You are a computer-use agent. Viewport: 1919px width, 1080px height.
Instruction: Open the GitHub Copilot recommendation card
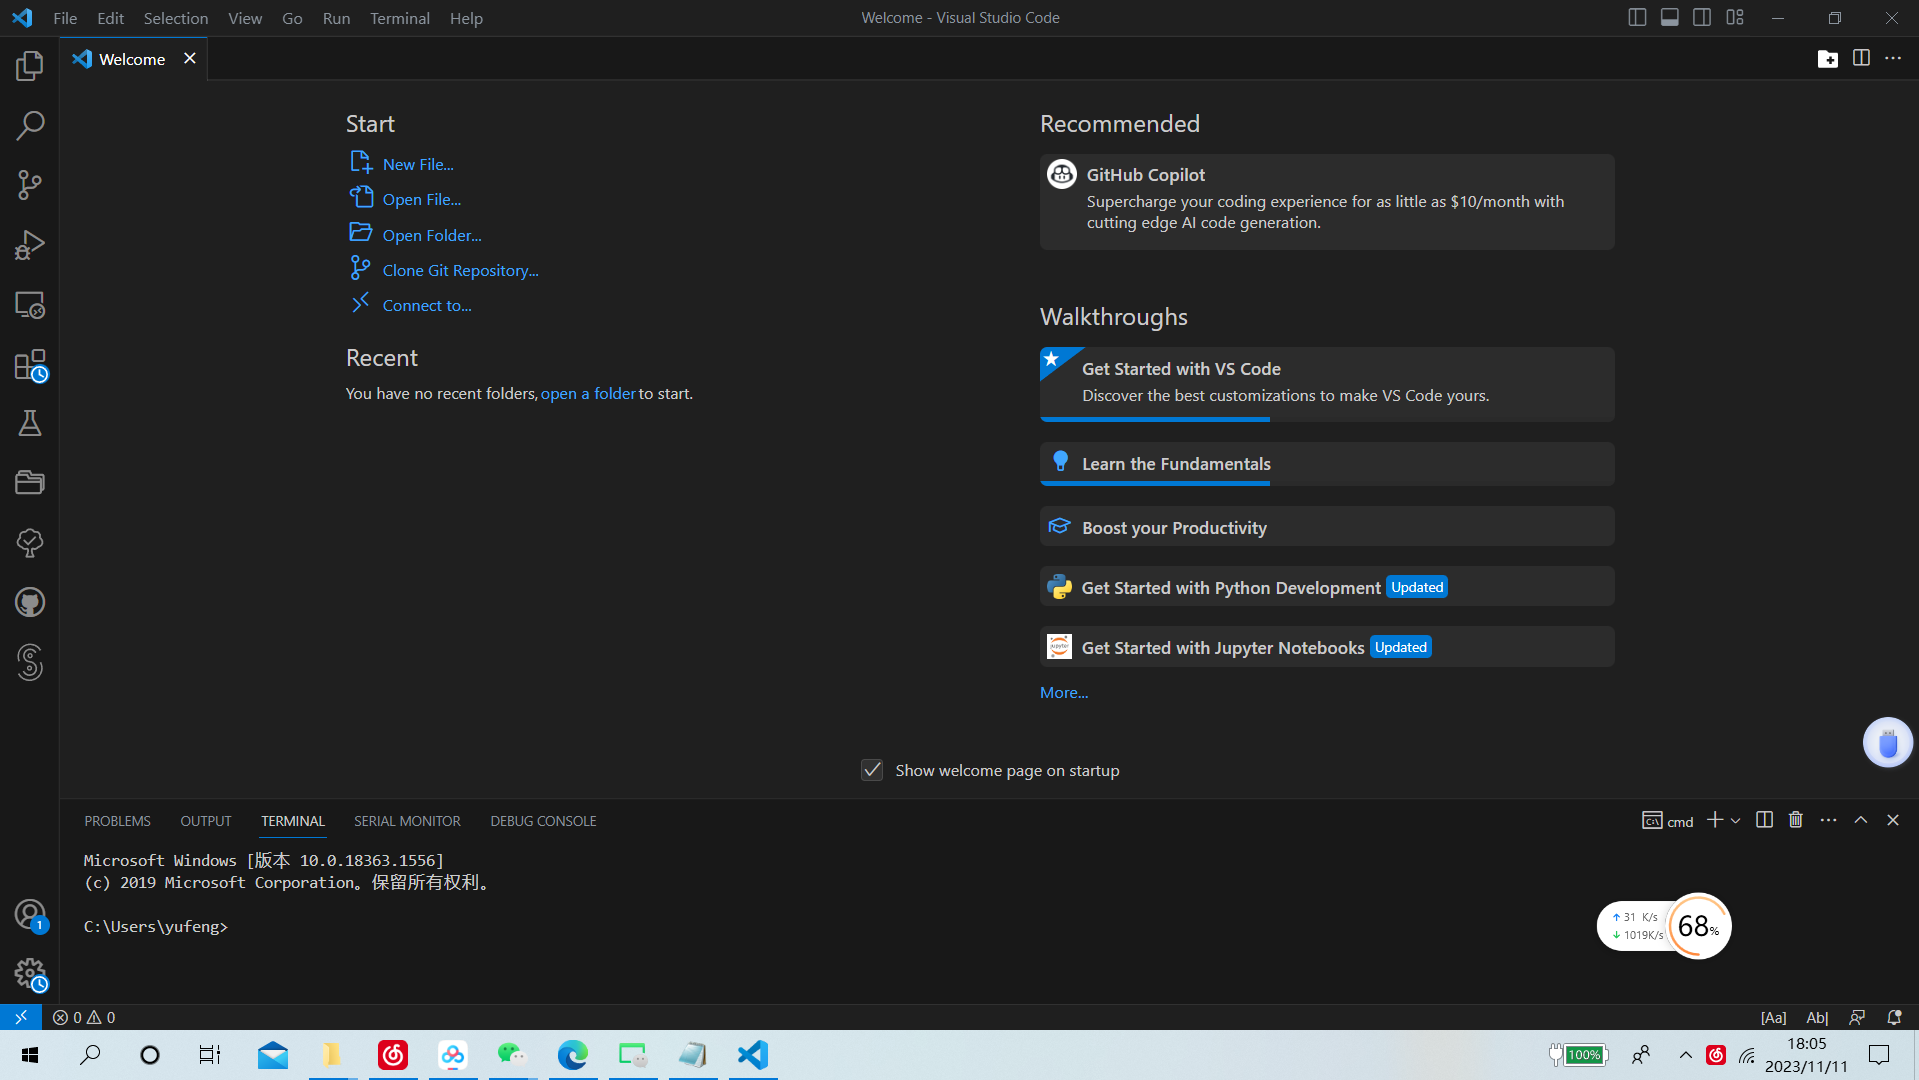coord(1327,202)
